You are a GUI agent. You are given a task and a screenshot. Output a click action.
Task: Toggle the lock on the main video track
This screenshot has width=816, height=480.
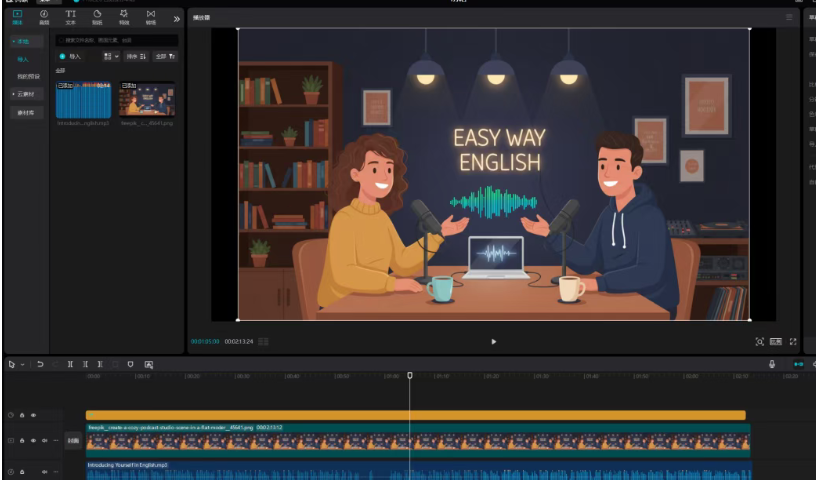pos(21,440)
